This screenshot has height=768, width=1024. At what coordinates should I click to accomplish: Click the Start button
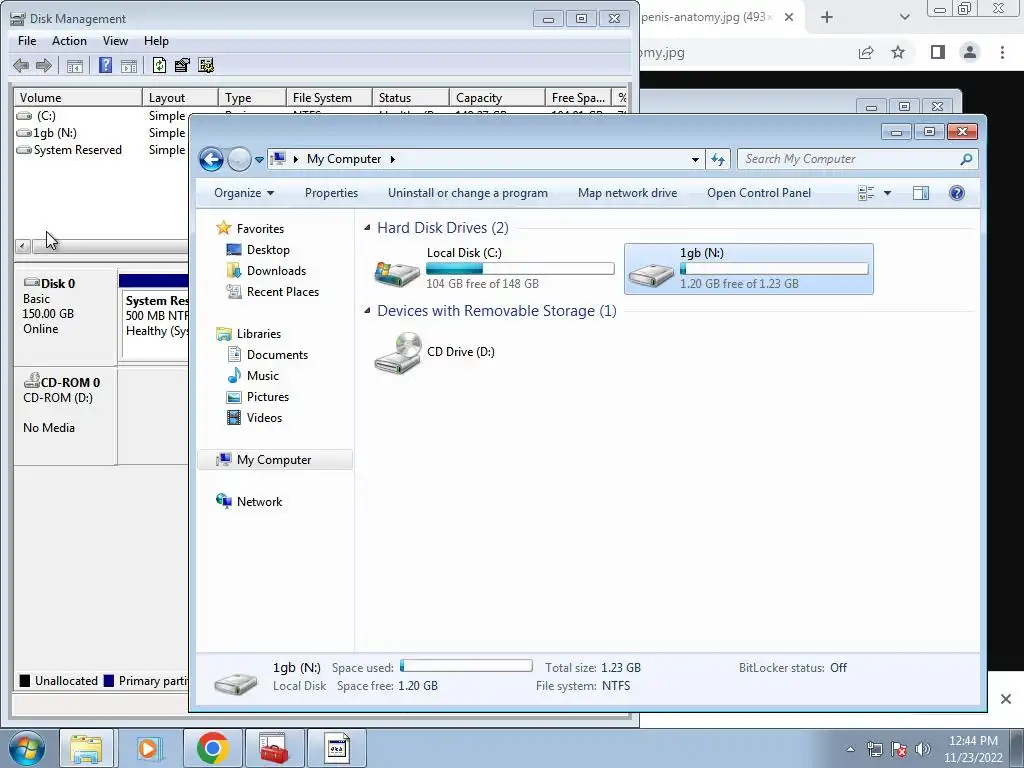point(27,748)
